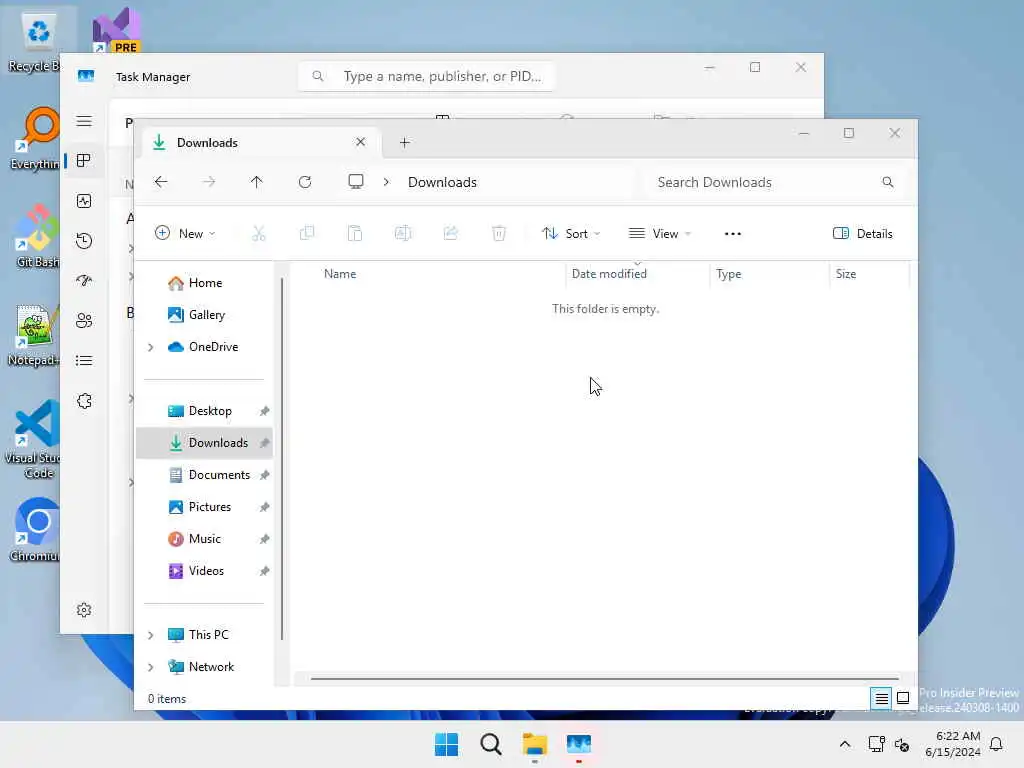The image size is (1024, 768).
Task: Open clock showing 6:22 AM
Action: 953,744
